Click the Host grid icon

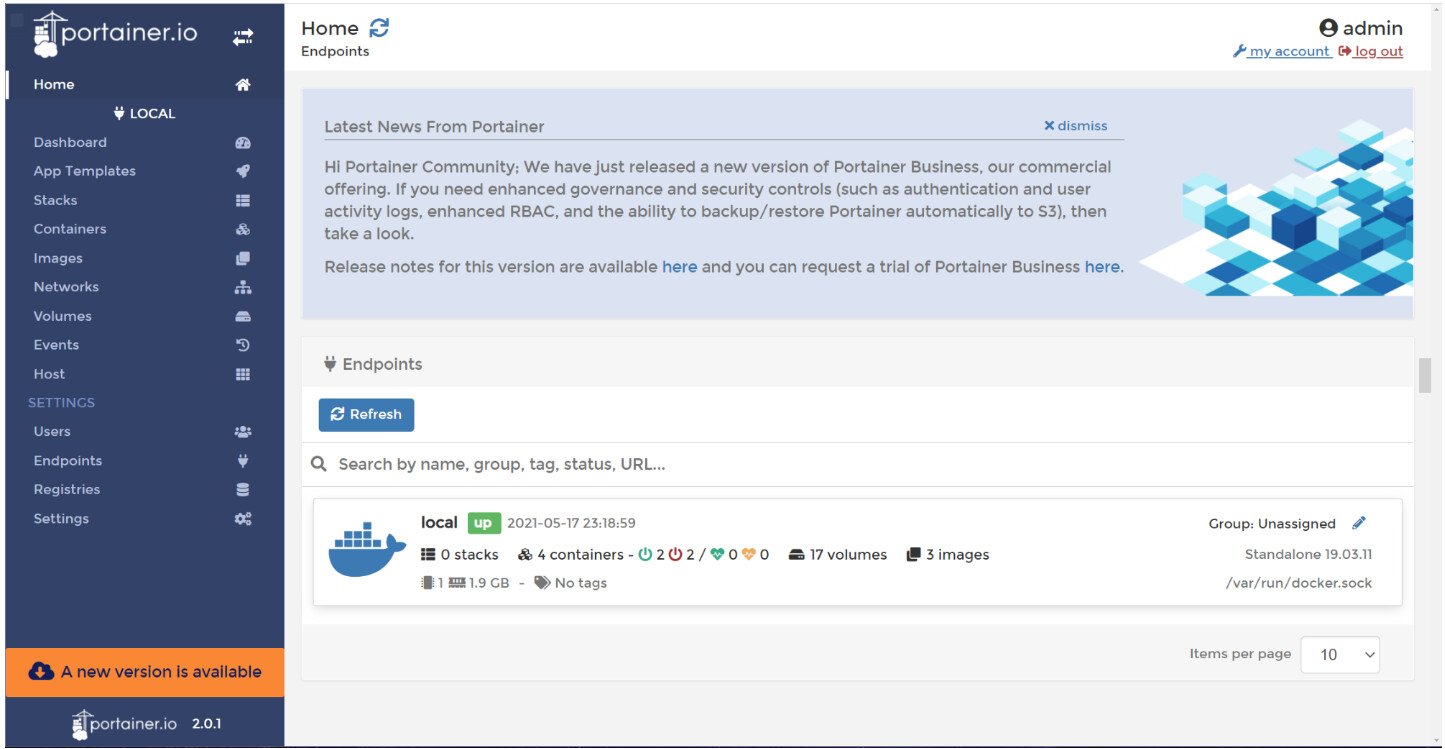(x=243, y=374)
